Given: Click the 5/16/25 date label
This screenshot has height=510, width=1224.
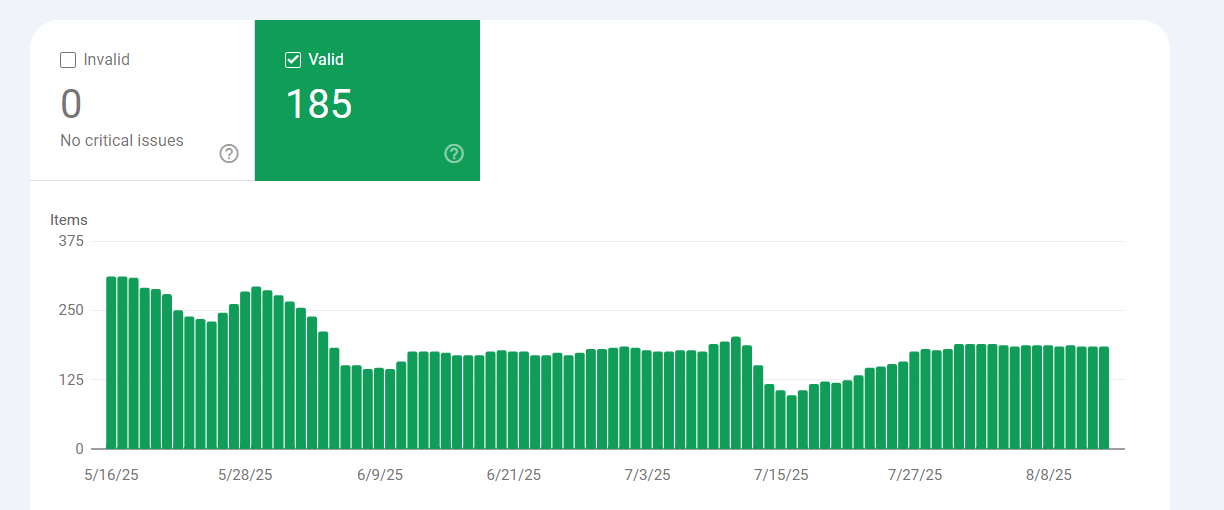Looking at the screenshot, I should tap(112, 475).
